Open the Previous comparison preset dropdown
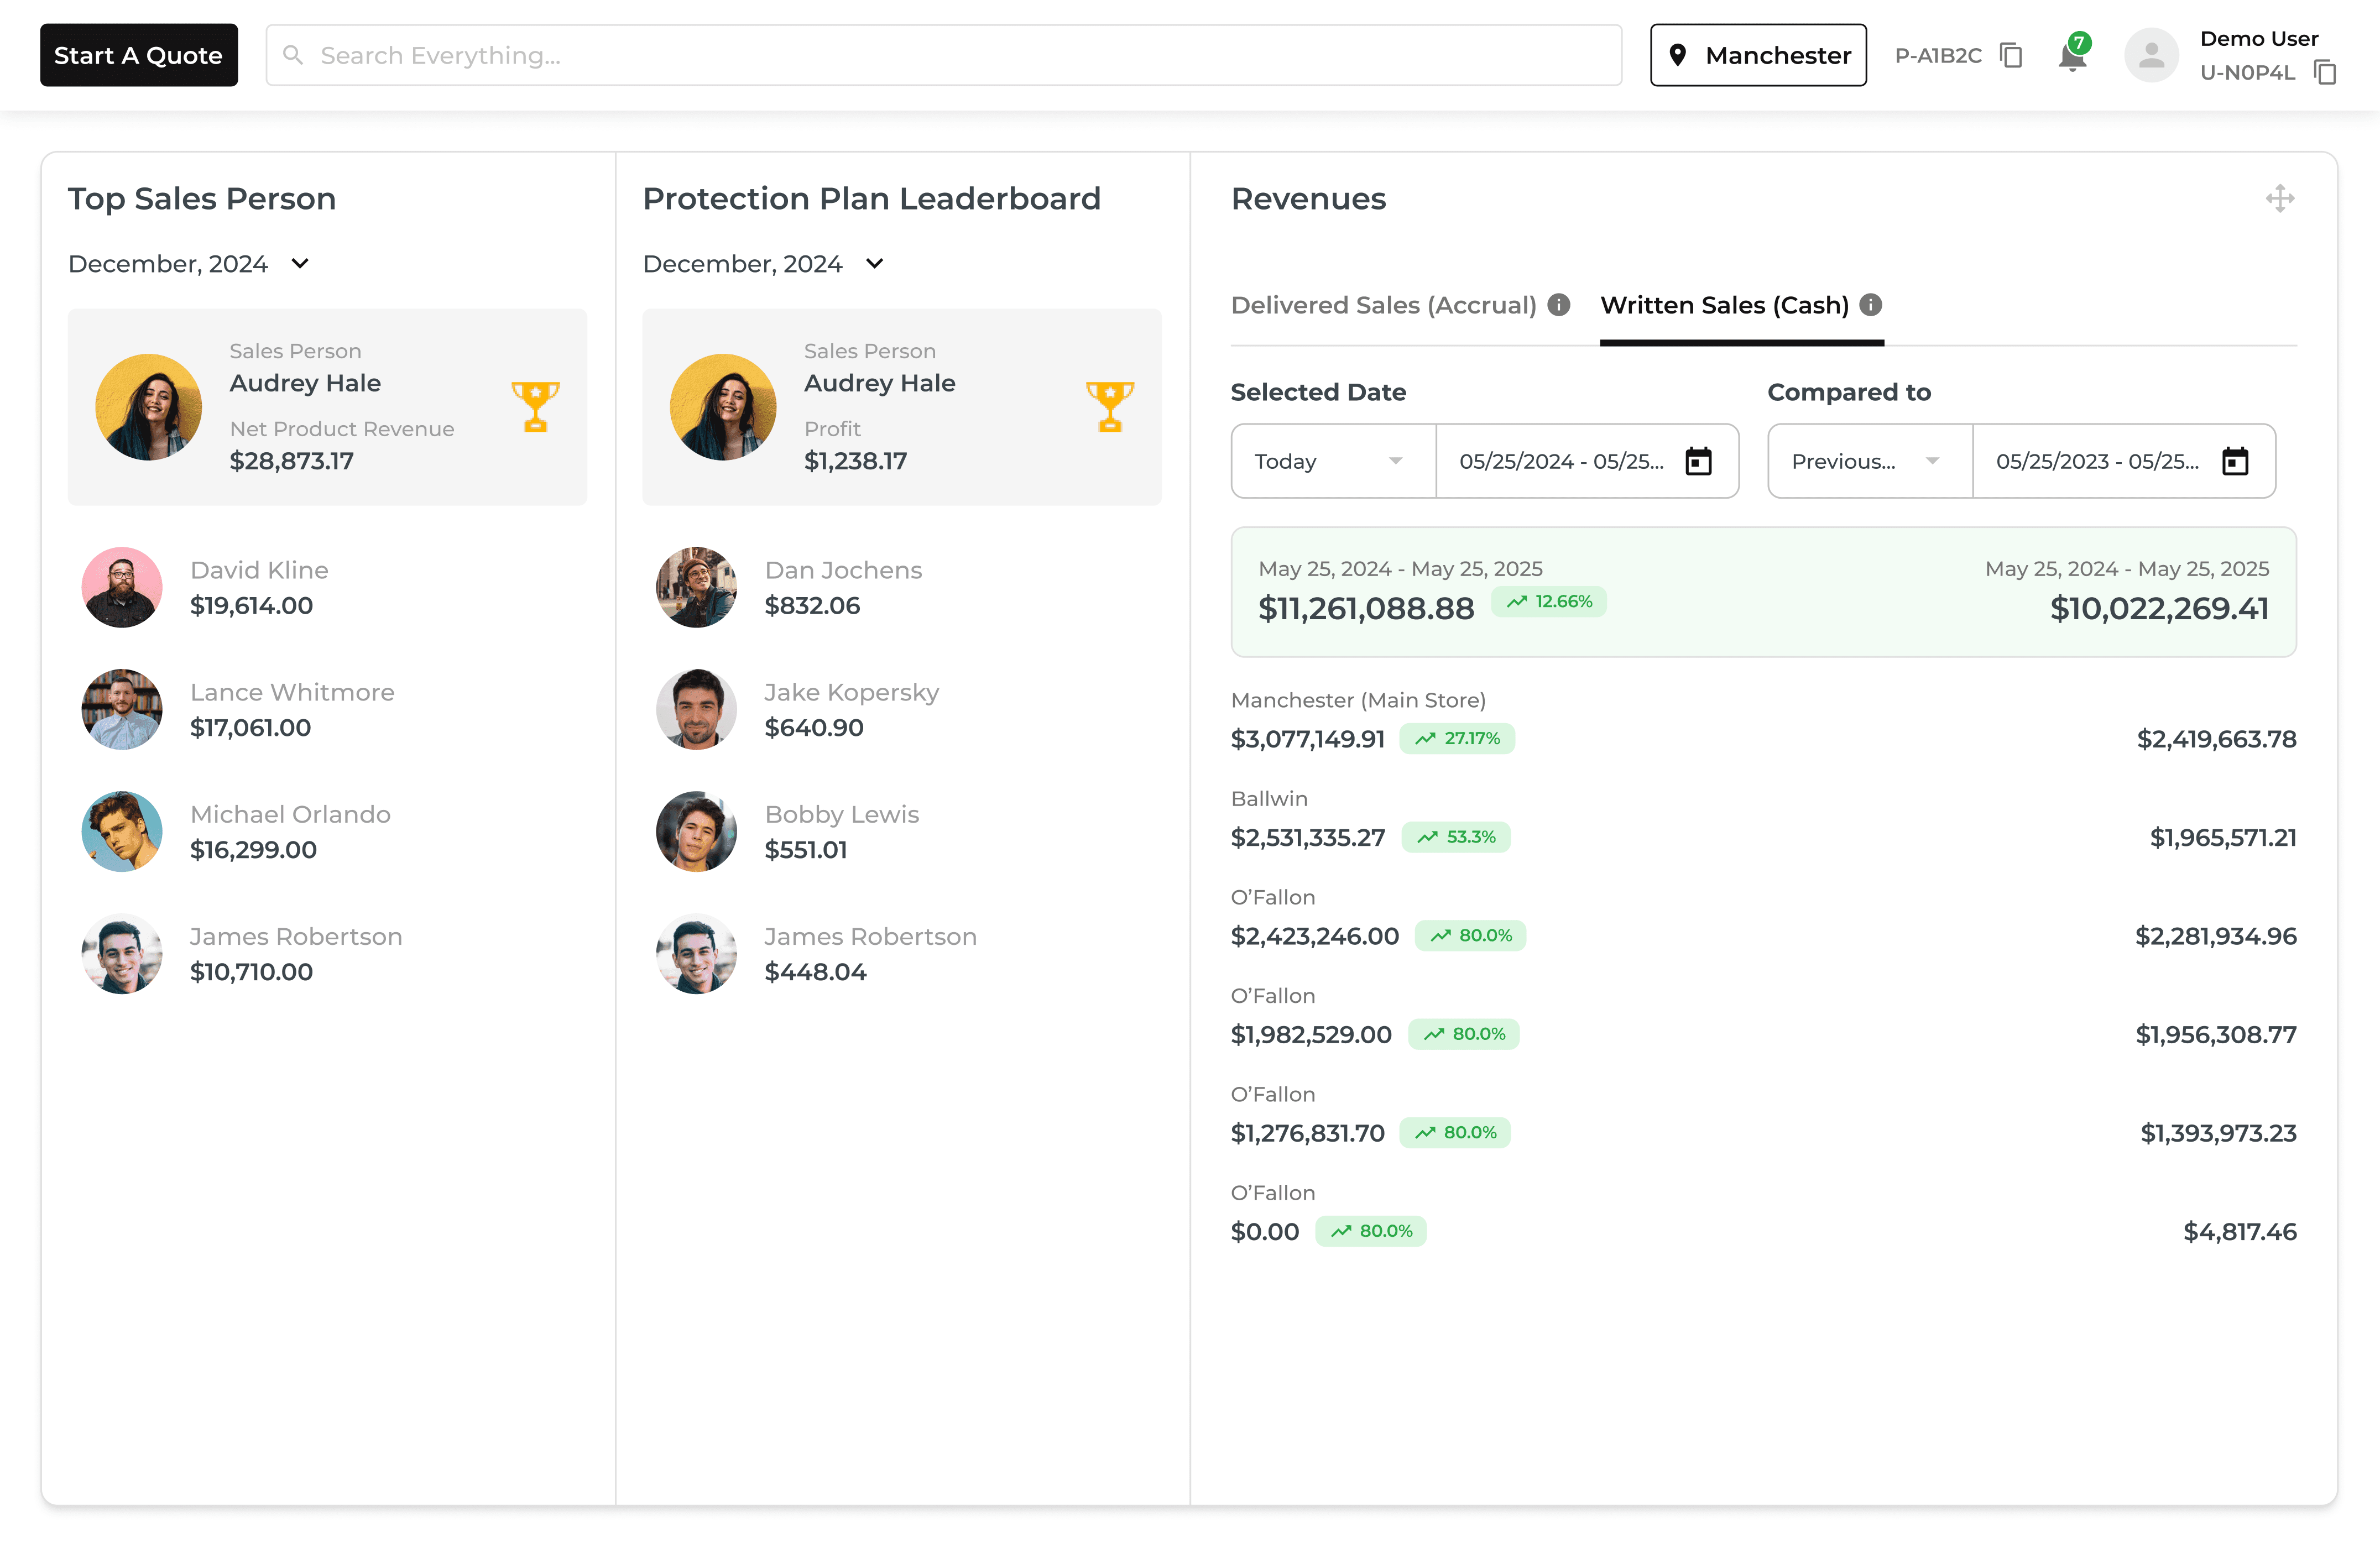The width and height of the screenshot is (2380, 1548). click(x=1868, y=461)
